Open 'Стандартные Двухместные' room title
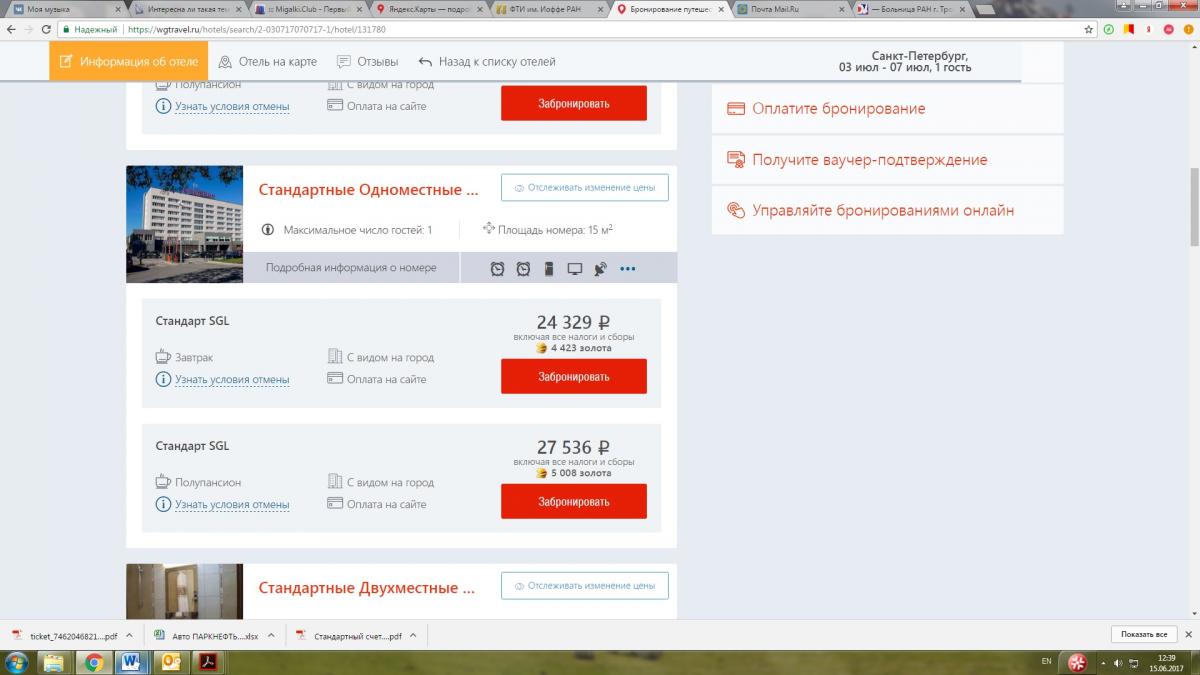1200x675 pixels. (x=367, y=588)
